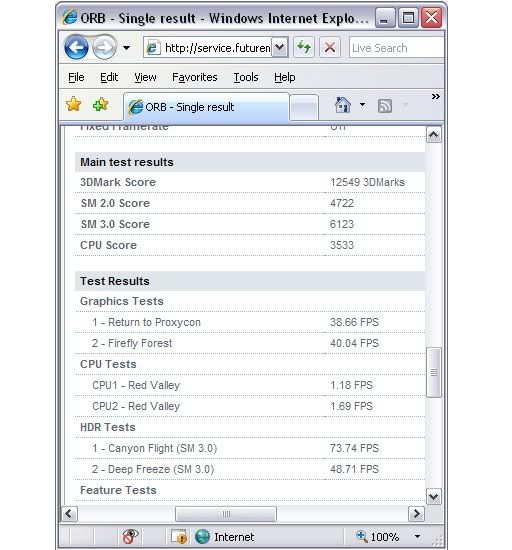Screen dimensions: 512x550
Task: Open the File menu
Action: pos(76,77)
